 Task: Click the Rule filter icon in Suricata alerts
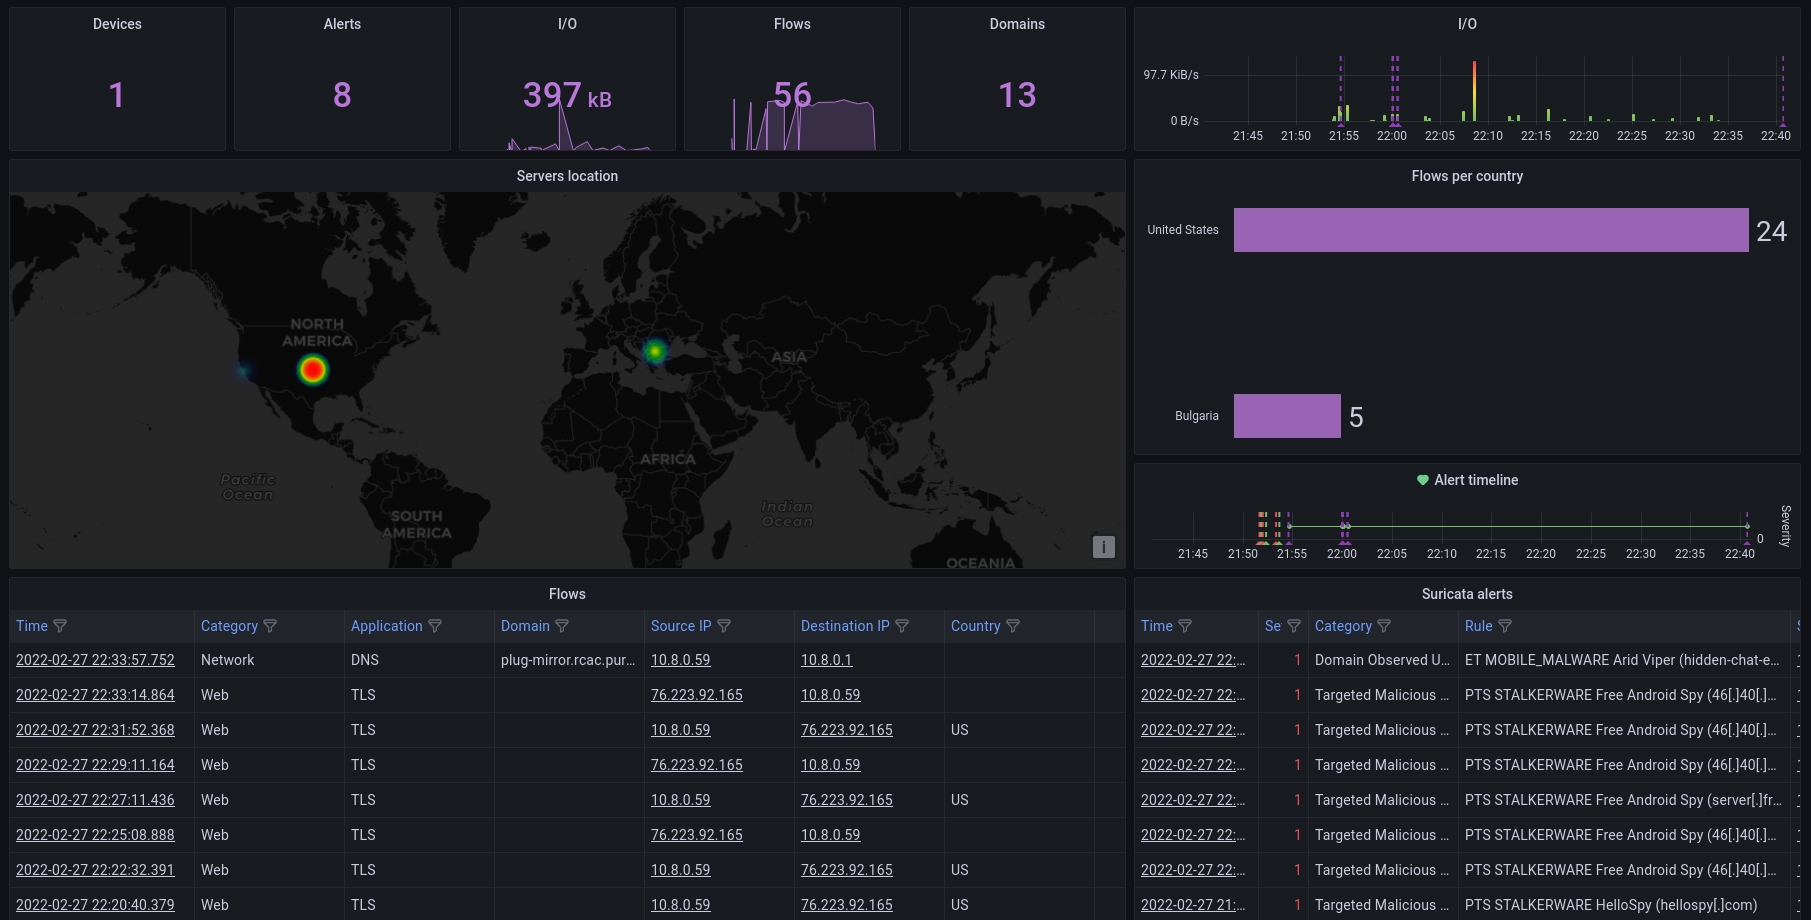point(1505,626)
